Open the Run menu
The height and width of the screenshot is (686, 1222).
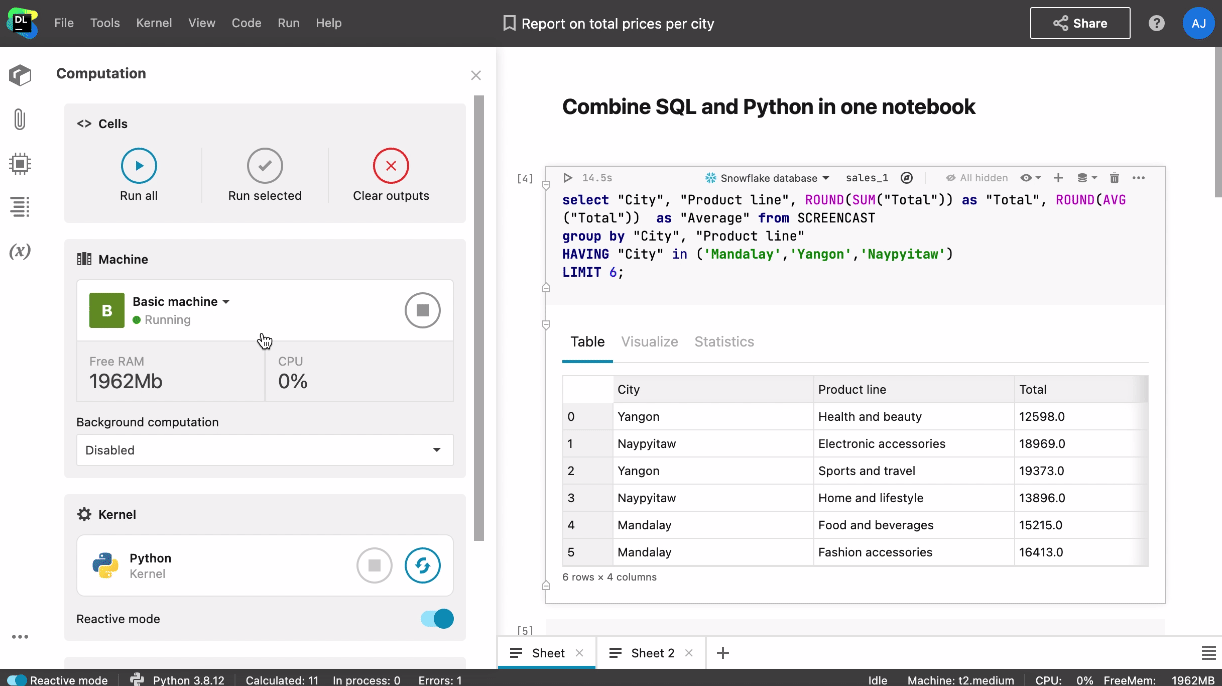tap(289, 23)
